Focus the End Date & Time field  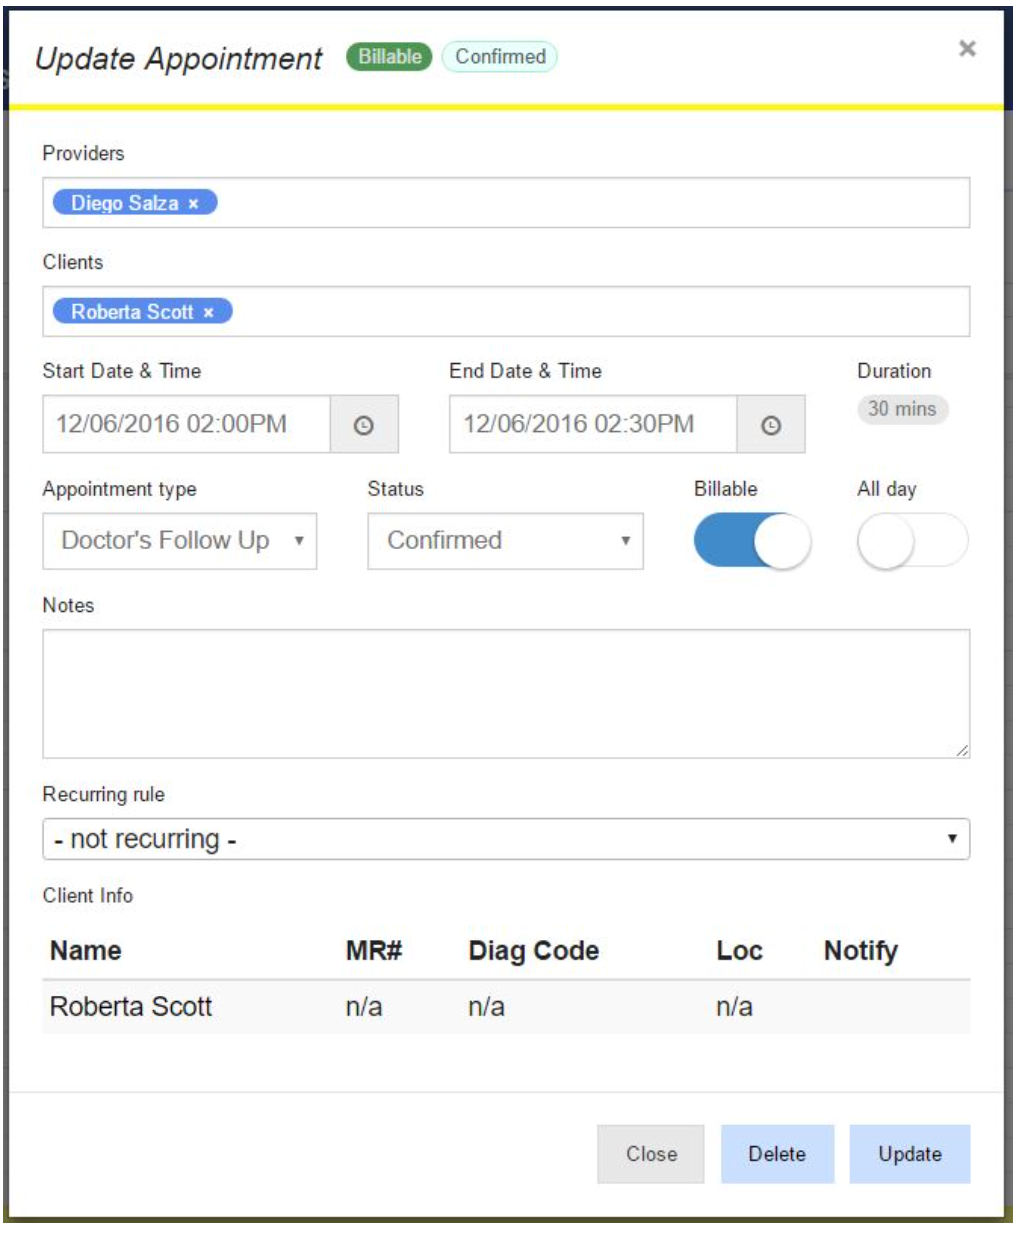pos(593,425)
